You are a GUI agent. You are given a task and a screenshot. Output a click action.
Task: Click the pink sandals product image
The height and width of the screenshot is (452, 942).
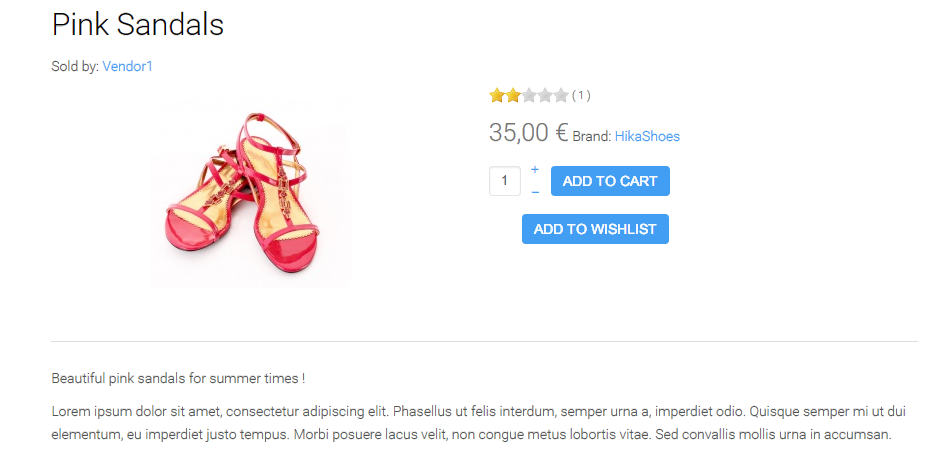point(251,192)
